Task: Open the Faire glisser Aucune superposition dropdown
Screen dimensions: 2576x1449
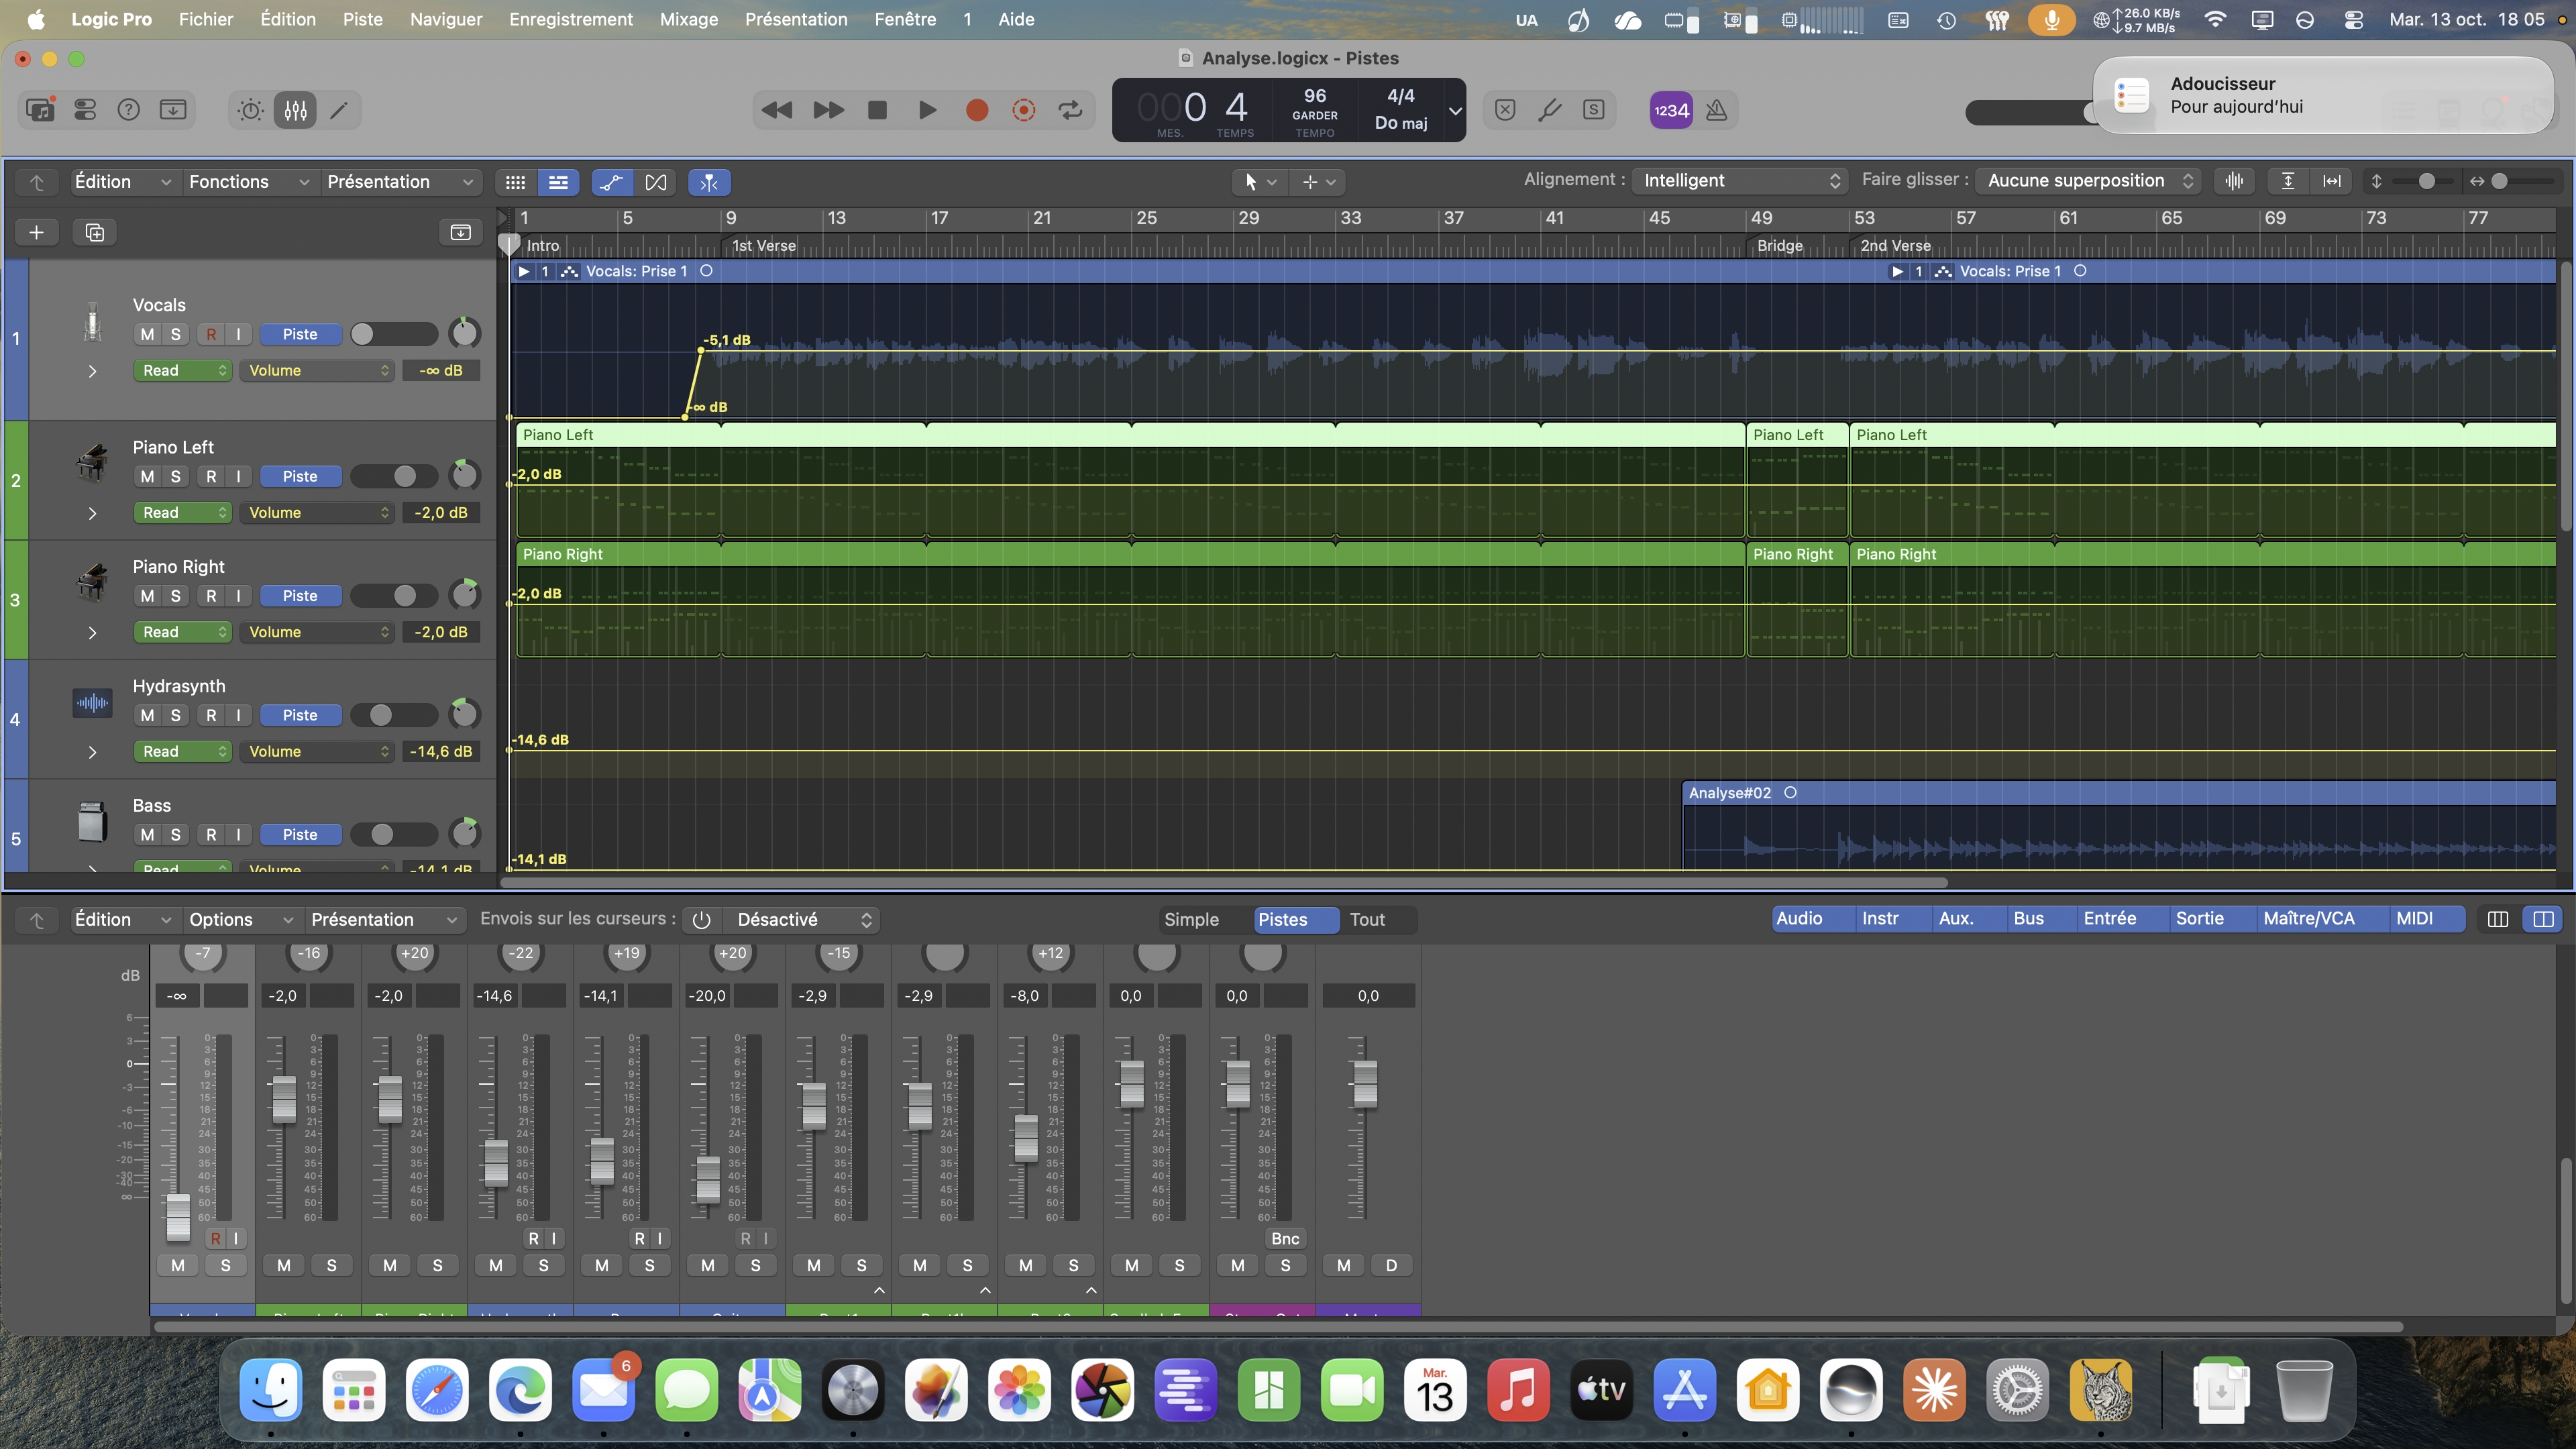Action: coord(2089,181)
